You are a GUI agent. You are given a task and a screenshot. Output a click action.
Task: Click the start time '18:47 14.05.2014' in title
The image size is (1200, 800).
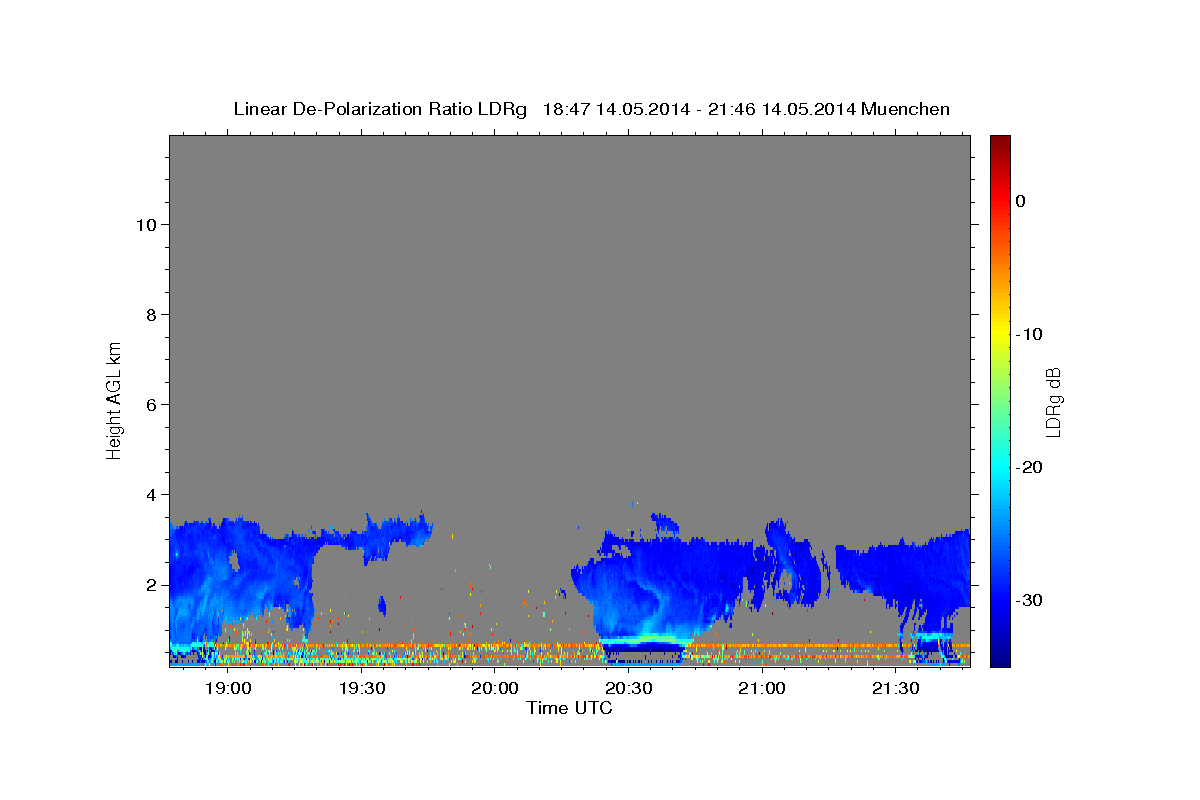[x=615, y=109]
